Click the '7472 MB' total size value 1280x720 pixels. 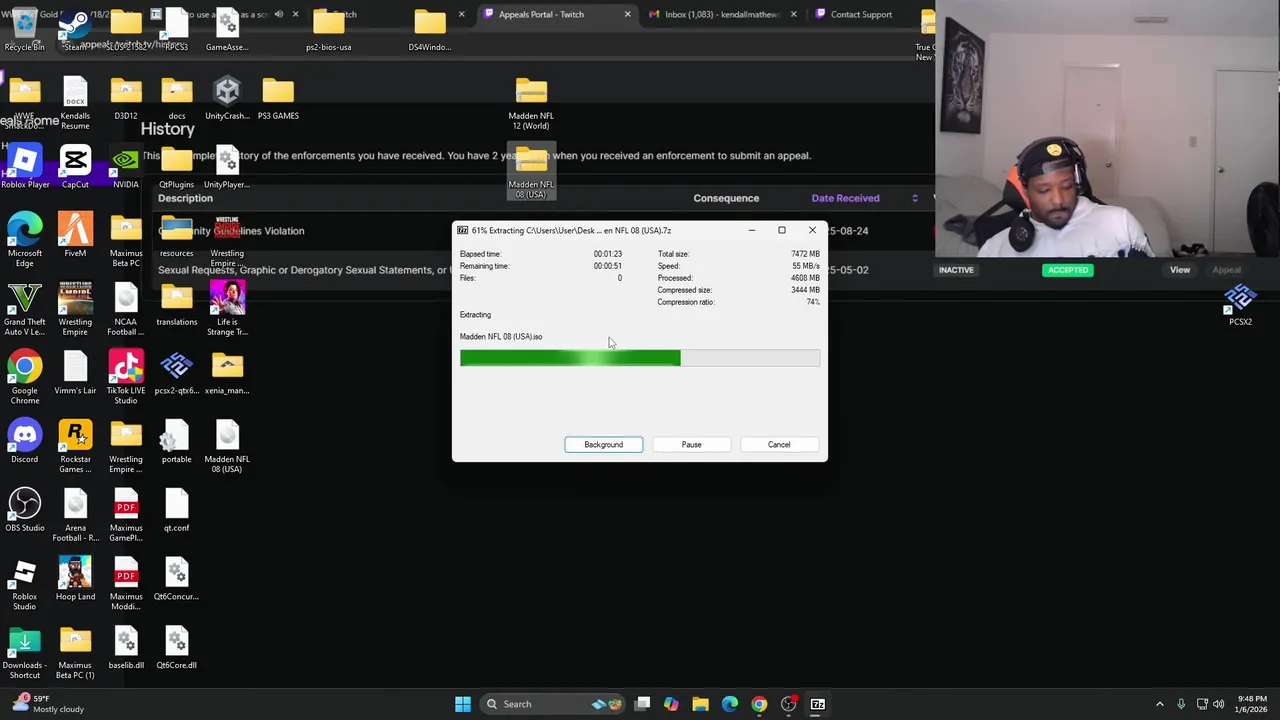[805, 254]
